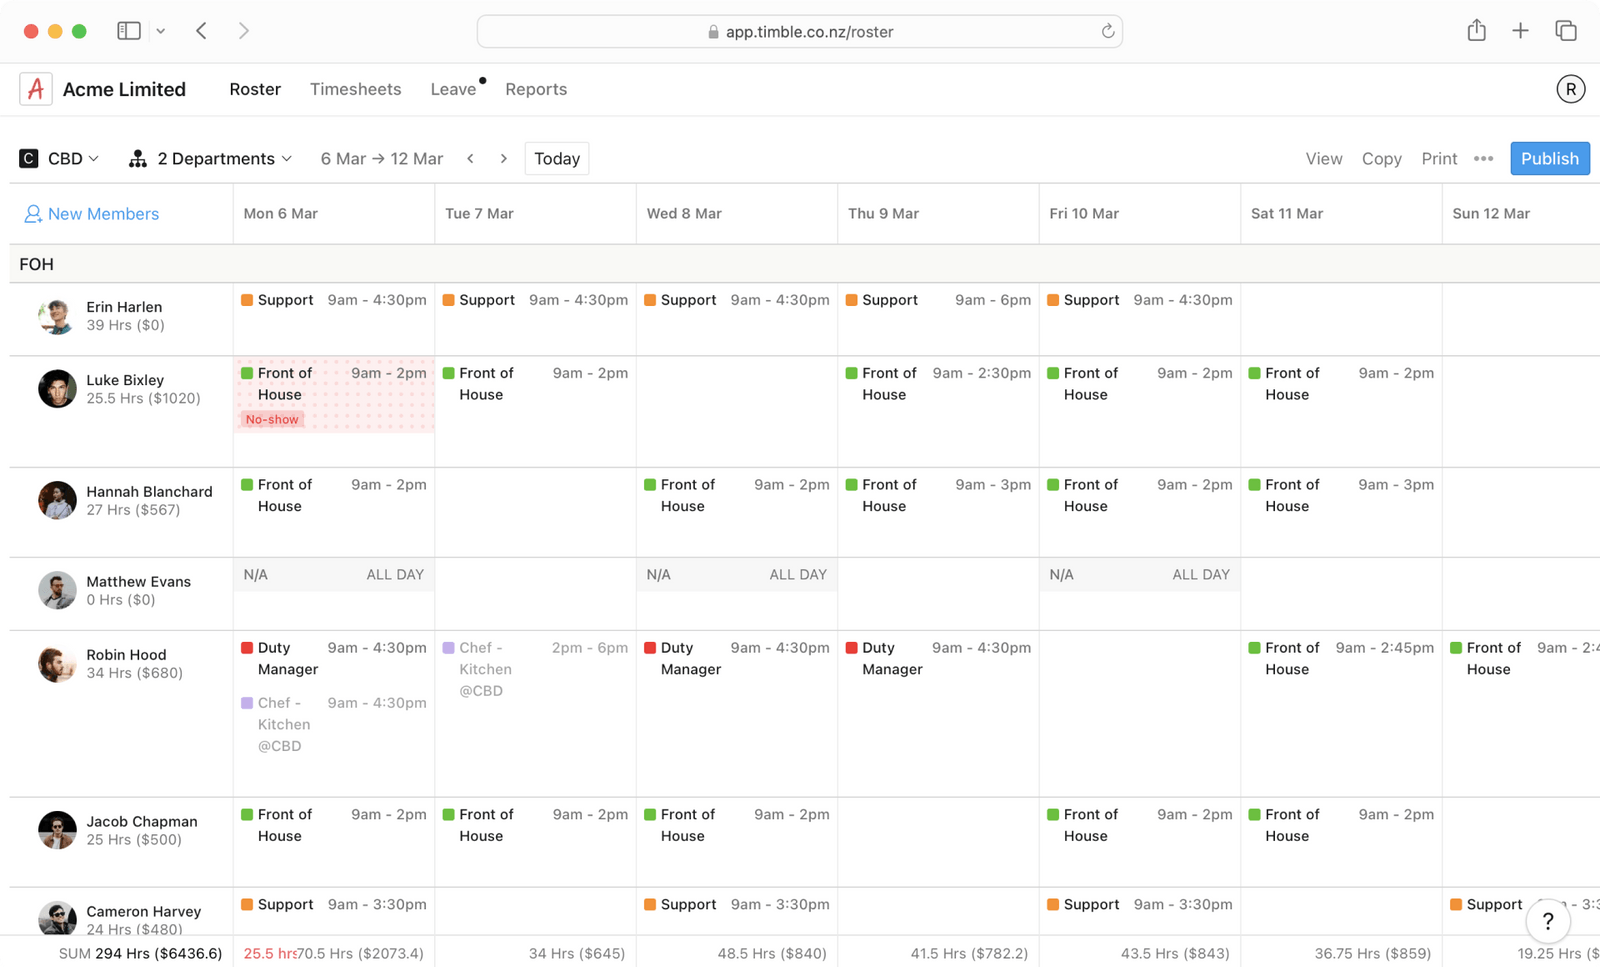Open the Reports section
This screenshot has height=967, width=1600.
[x=536, y=89]
